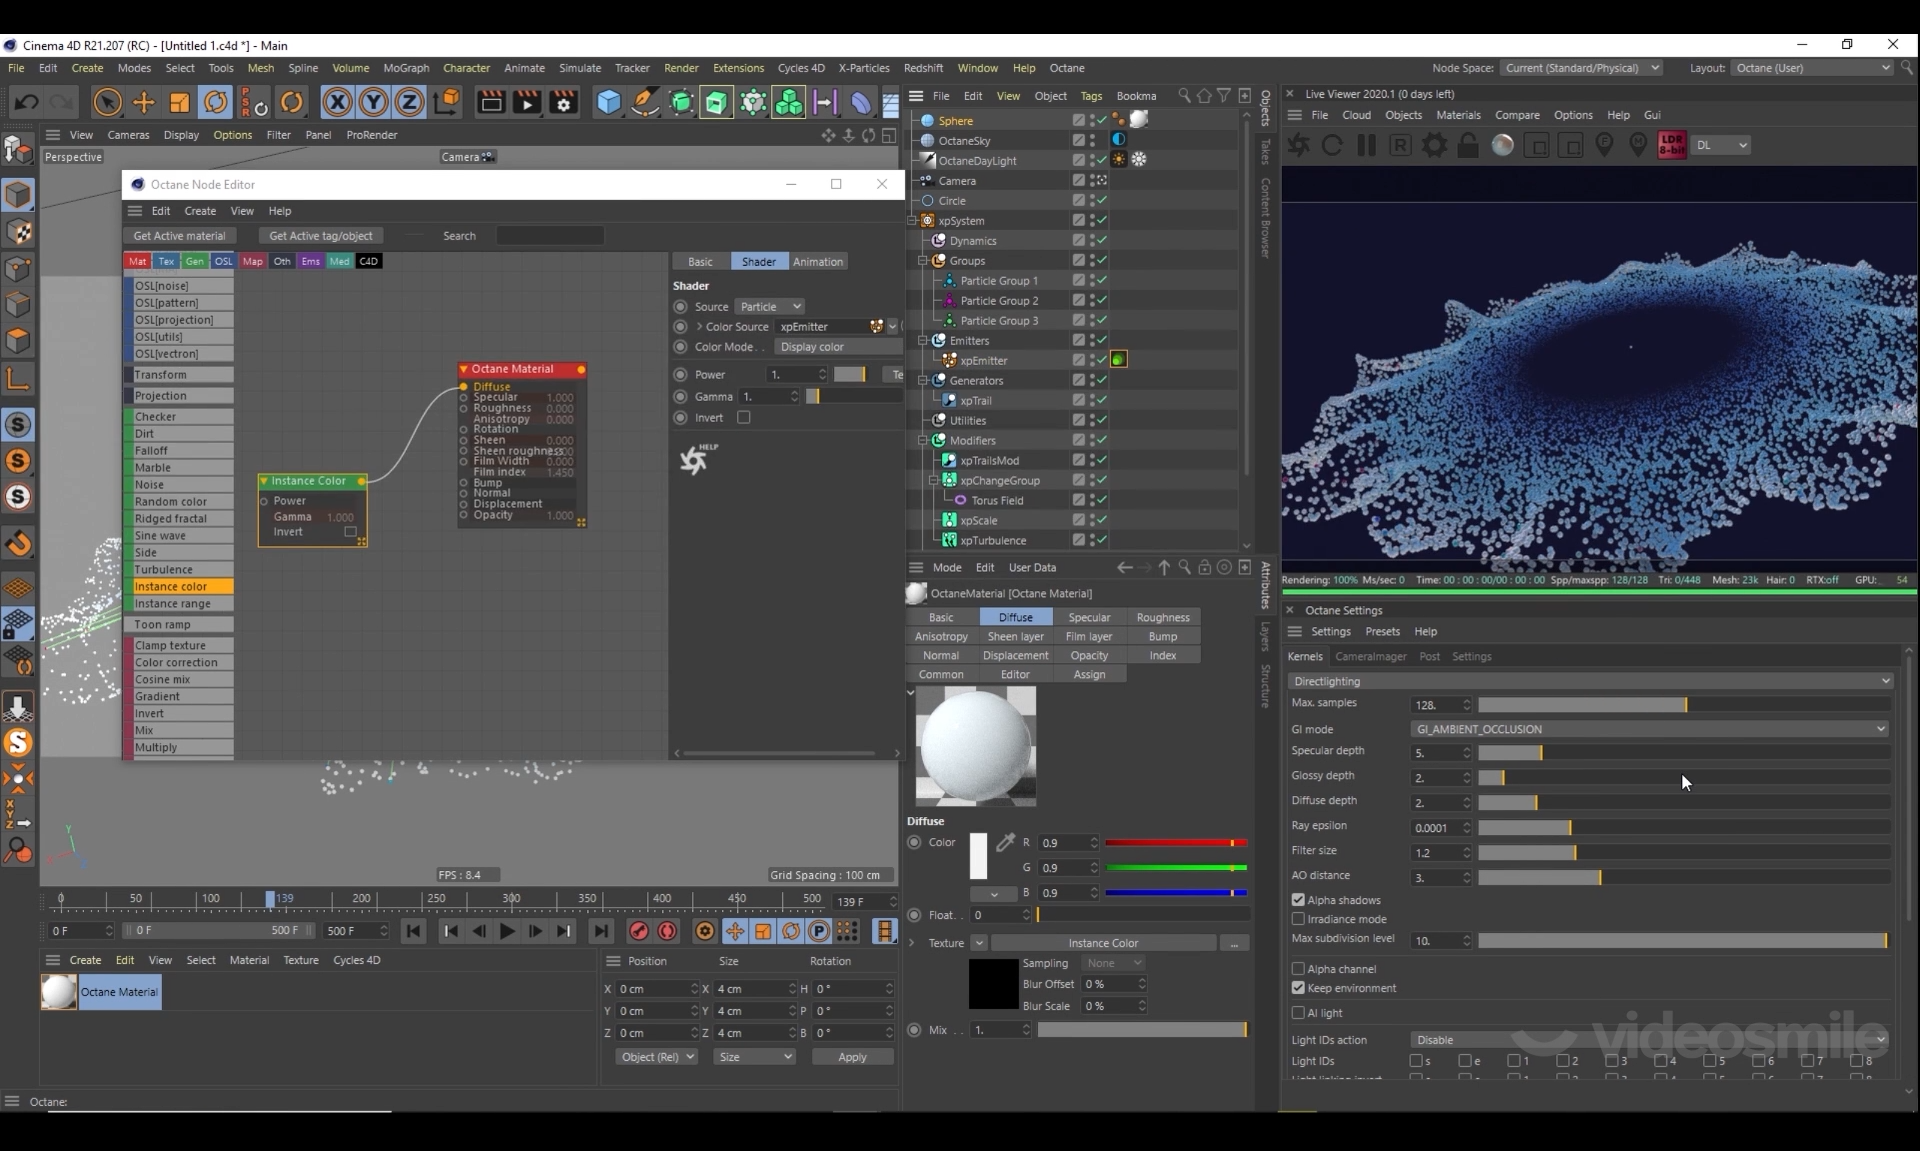
Task: Check the Invert checkbox in Shader
Action: (744, 418)
